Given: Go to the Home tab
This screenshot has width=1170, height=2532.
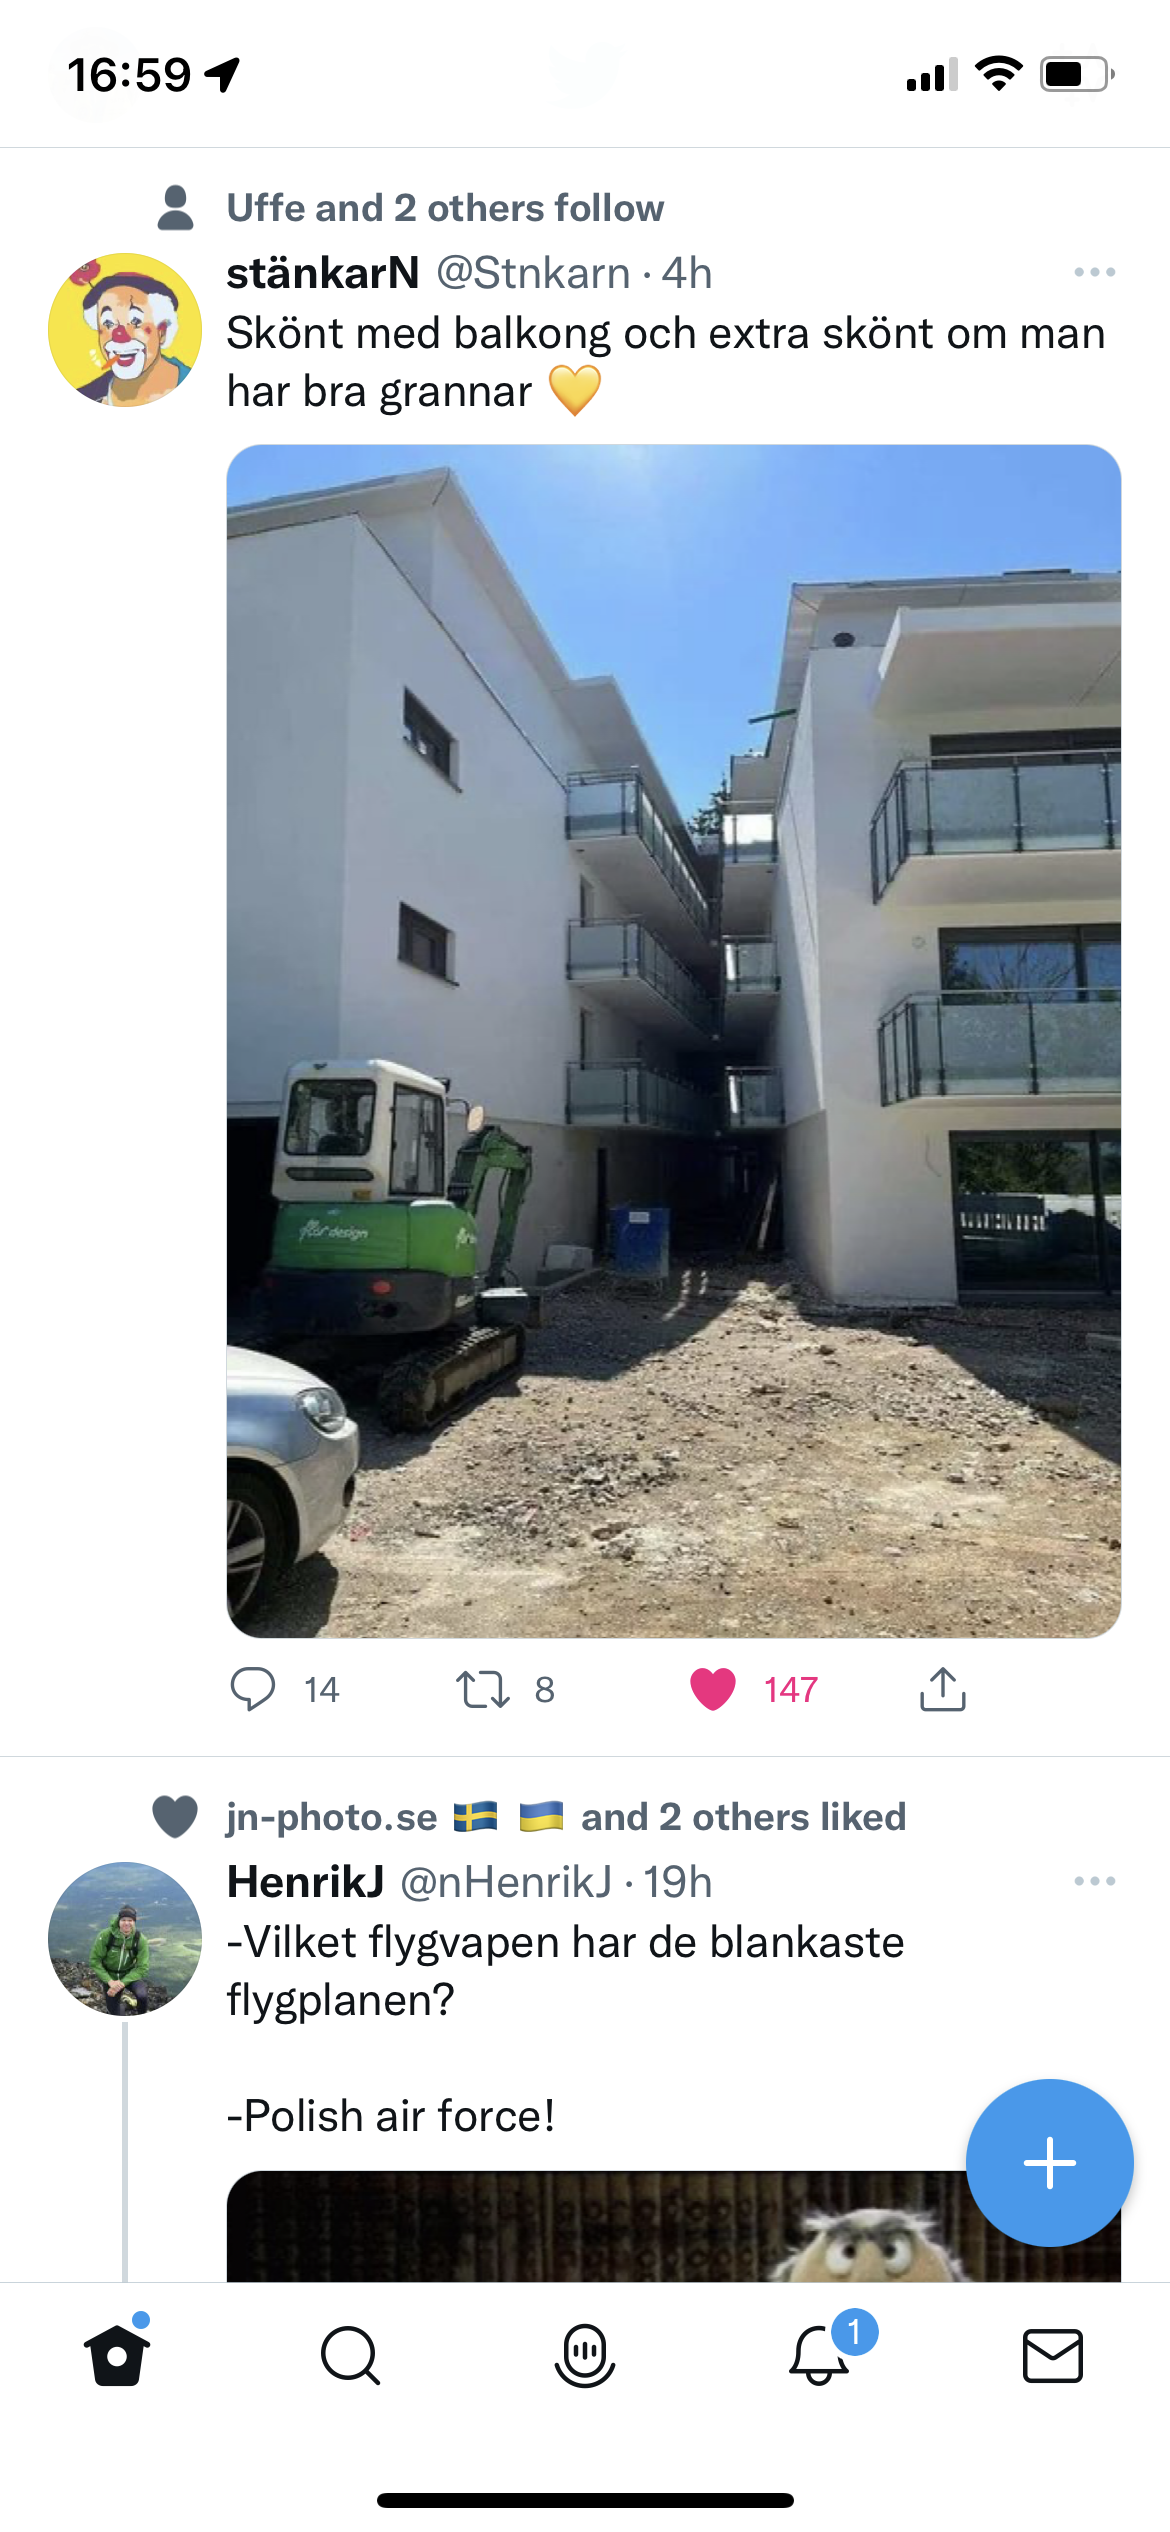Looking at the screenshot, I should click(117, 2355).
